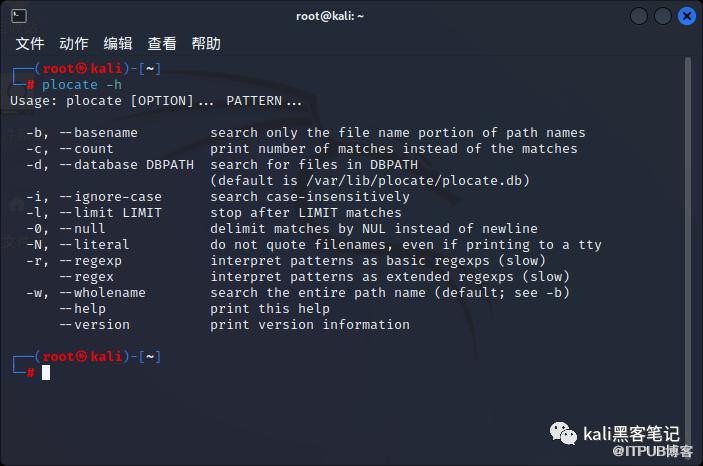This screenshot has width=703, height=466.
Task: Click the "--version" option text
Action: (x=94, y=325)
